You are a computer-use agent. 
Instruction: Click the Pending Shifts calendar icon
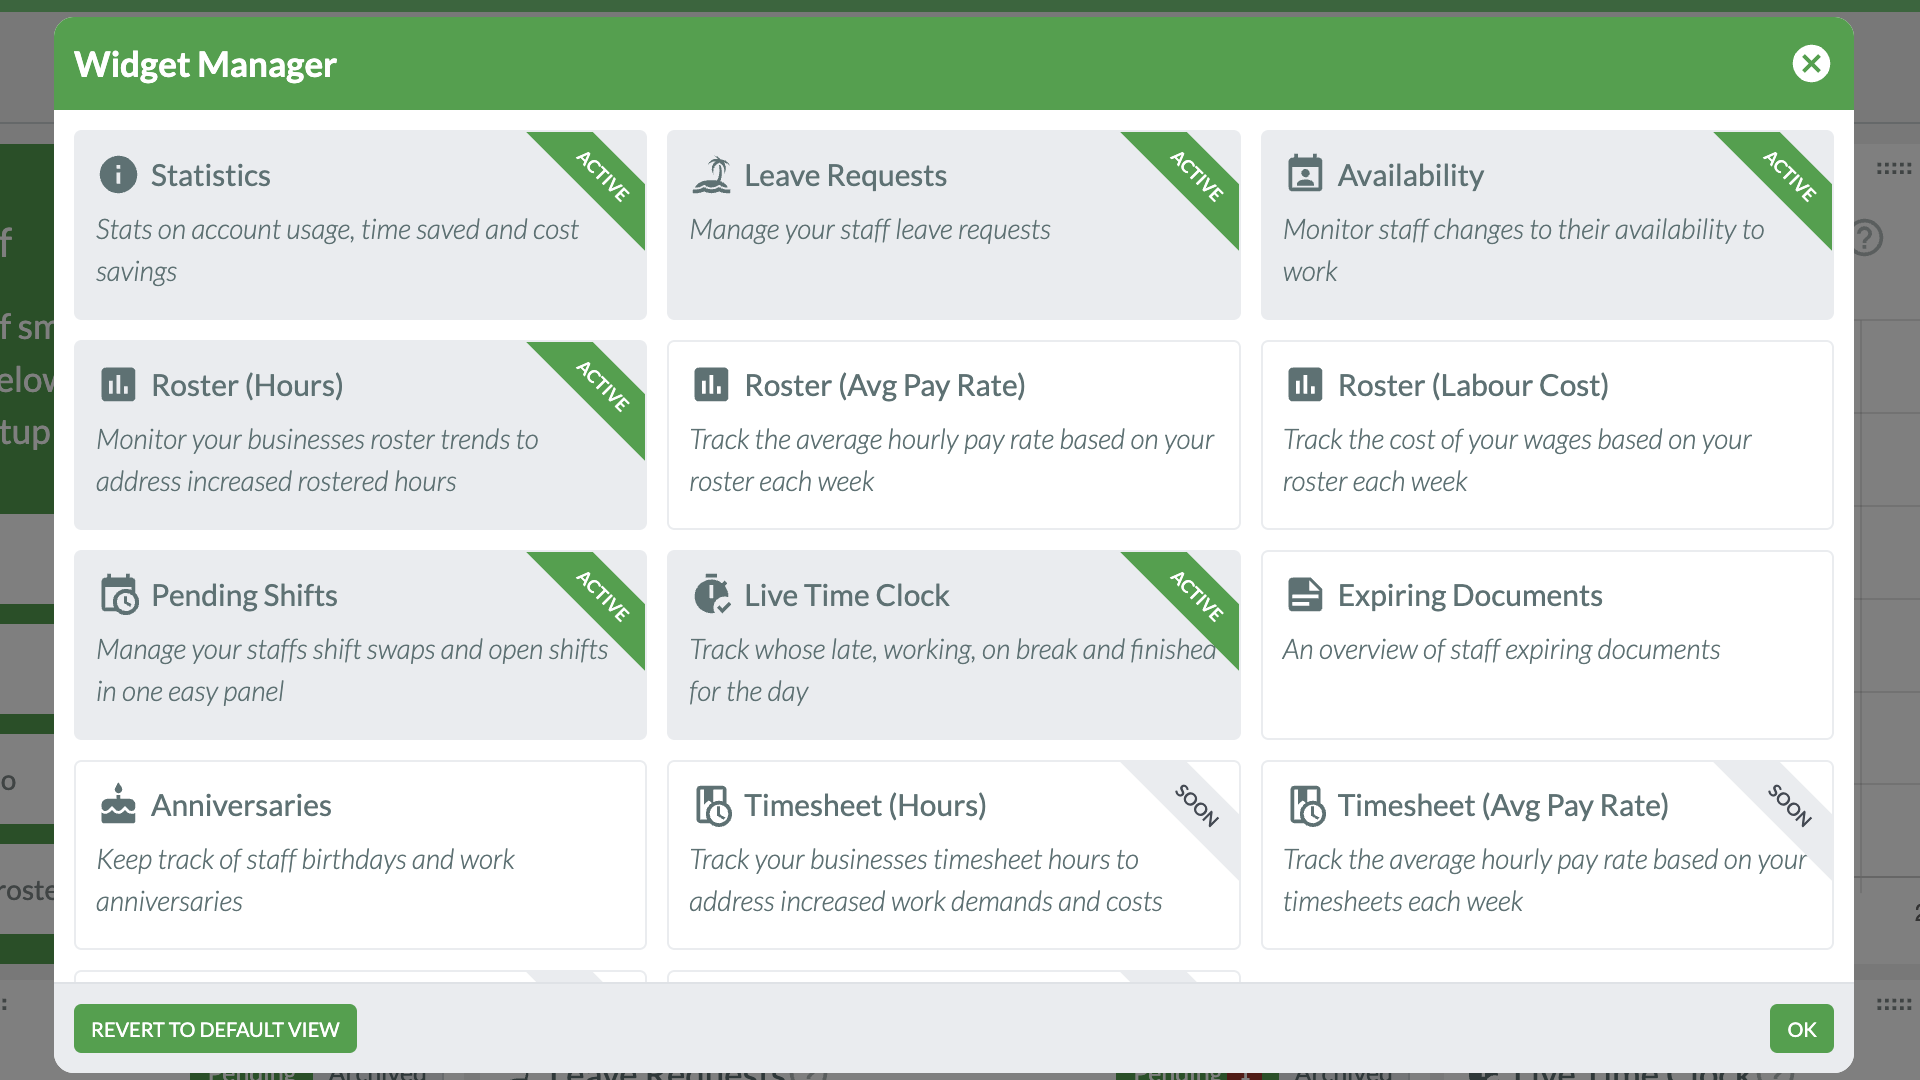[118, 595]
